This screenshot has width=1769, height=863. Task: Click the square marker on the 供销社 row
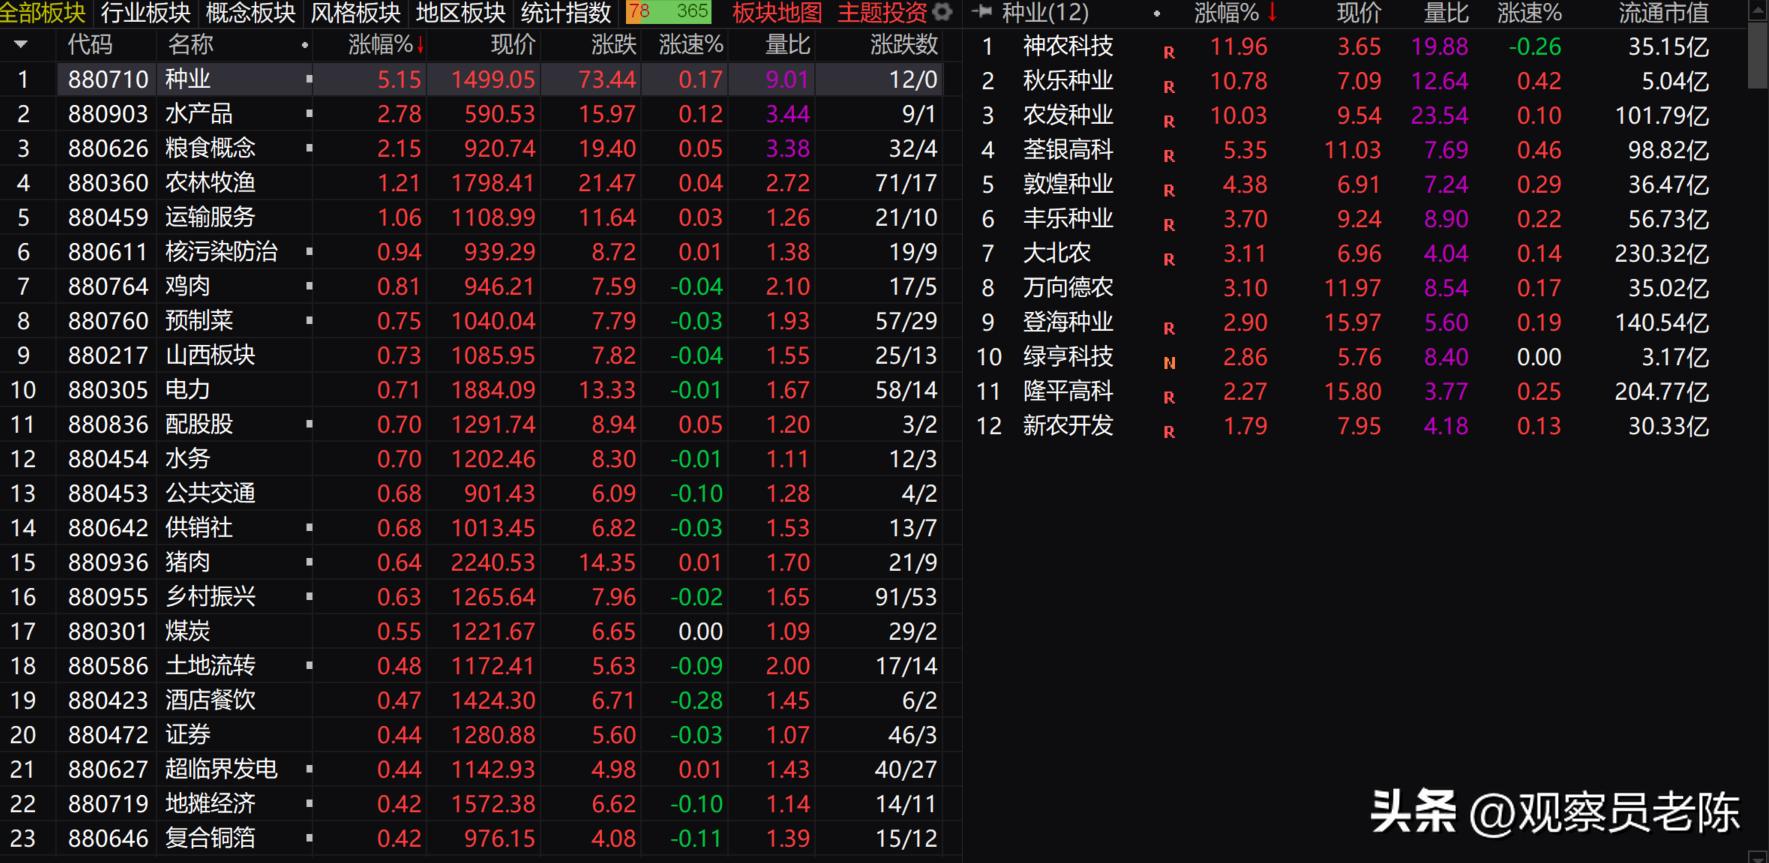tap(309, 528)
